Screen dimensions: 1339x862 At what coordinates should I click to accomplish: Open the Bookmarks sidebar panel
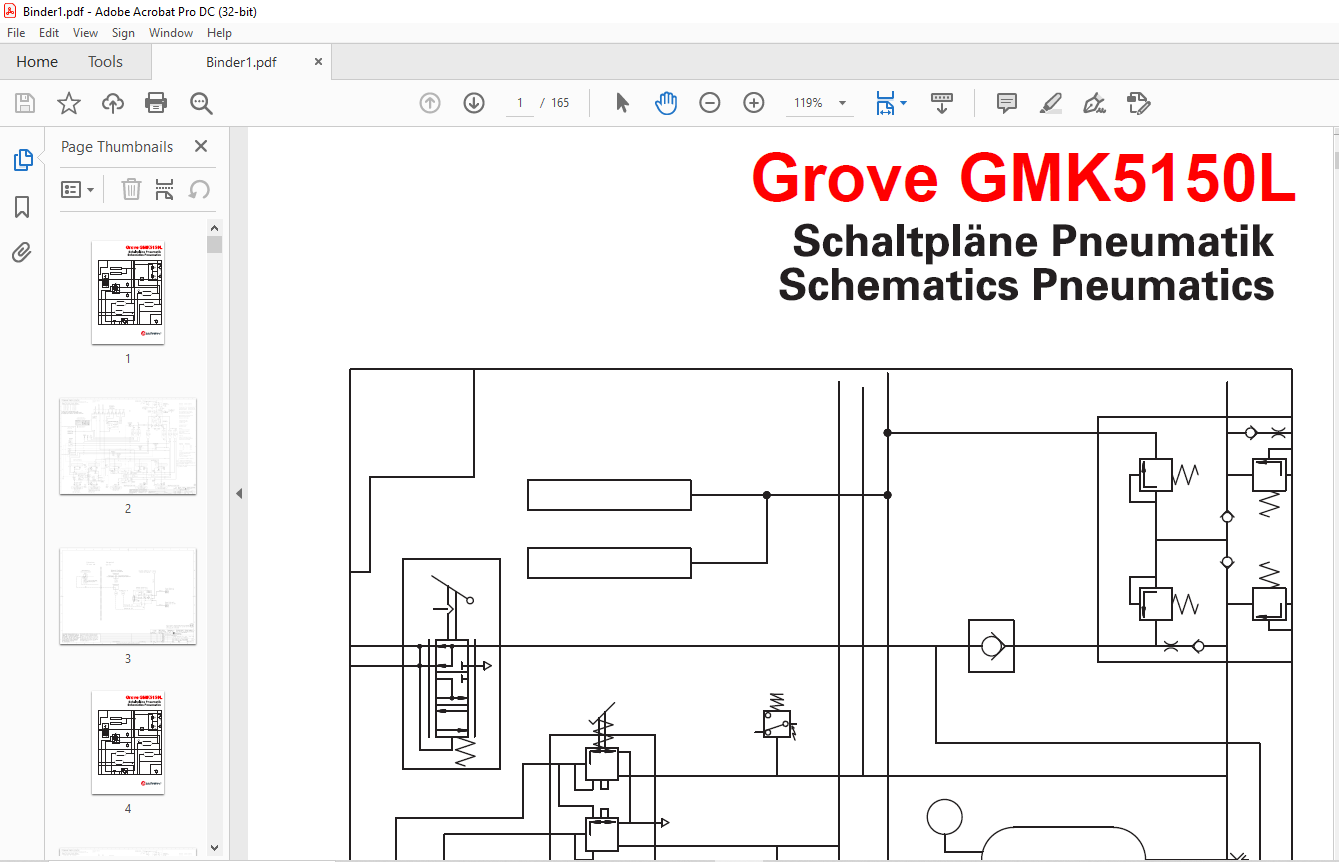[22, 207]
